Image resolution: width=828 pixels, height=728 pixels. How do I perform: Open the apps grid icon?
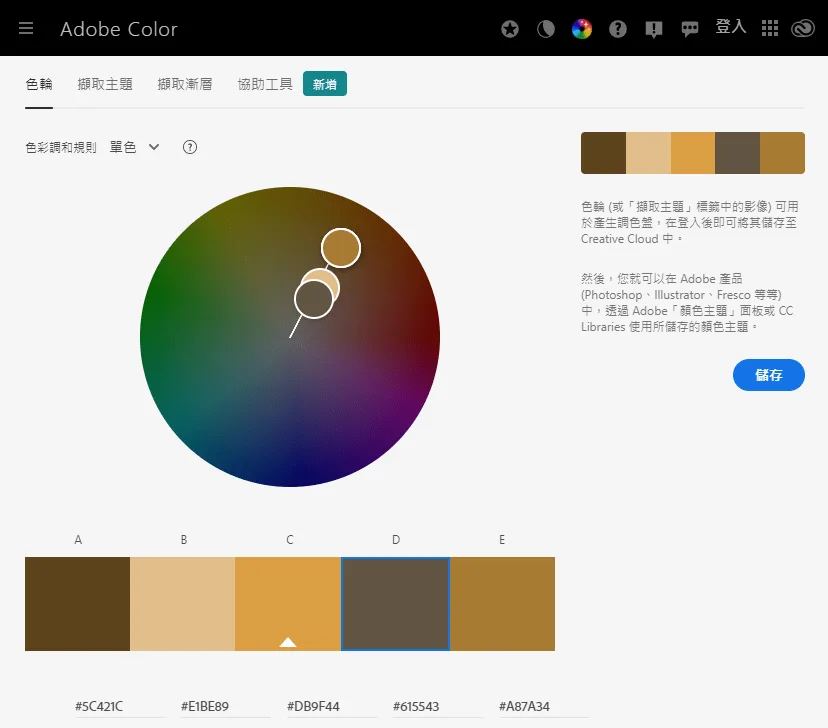pos(769,29)
